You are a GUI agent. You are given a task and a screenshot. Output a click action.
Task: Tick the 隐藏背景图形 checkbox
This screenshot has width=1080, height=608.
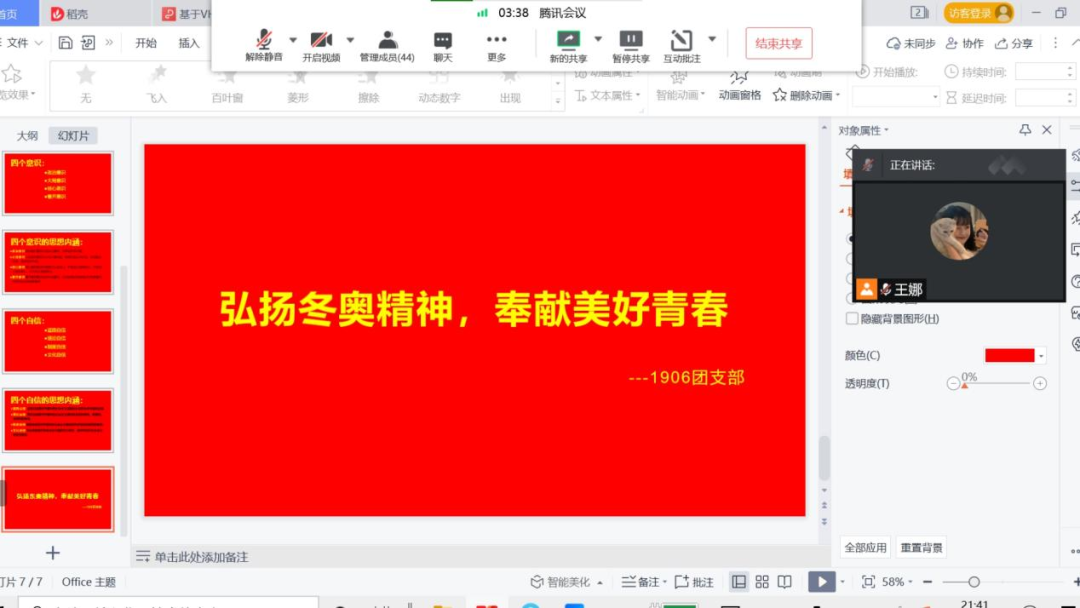[852, 319]
